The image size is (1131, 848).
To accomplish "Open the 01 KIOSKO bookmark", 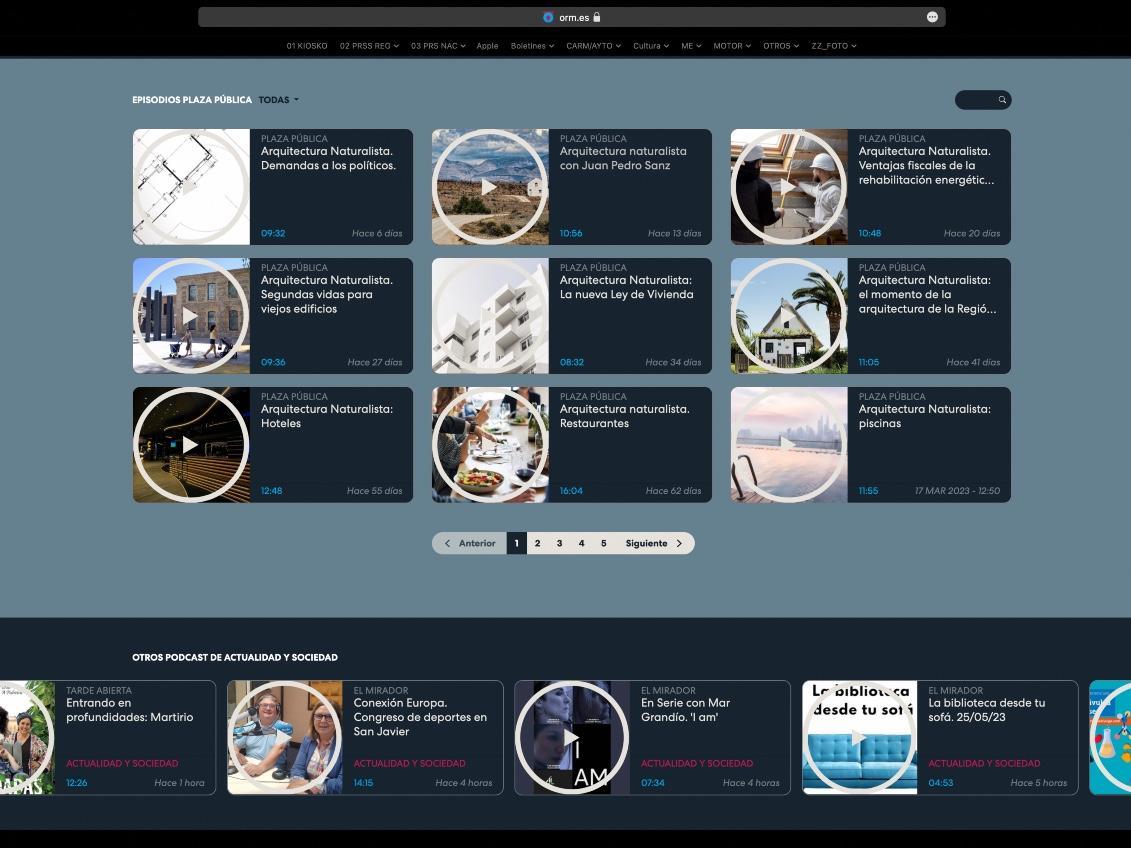I will (x=307, y=46).
